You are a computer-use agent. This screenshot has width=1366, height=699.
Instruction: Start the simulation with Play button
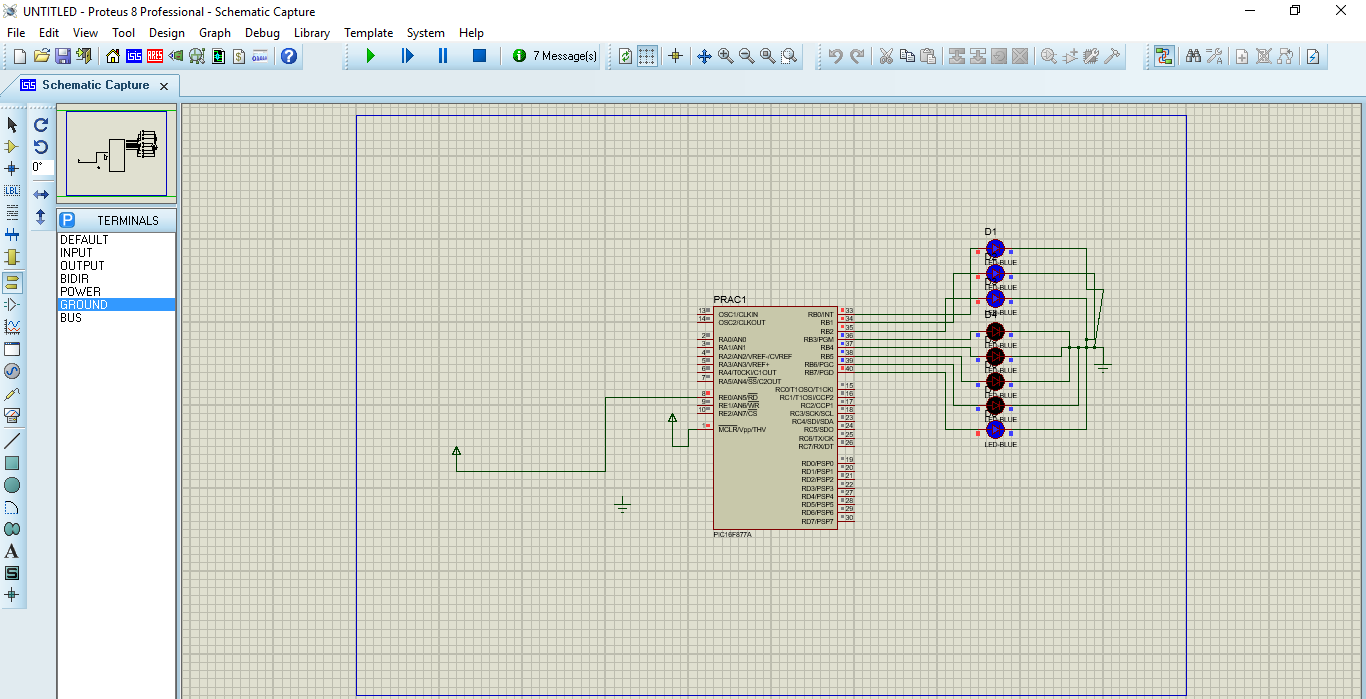coord(370,56)
